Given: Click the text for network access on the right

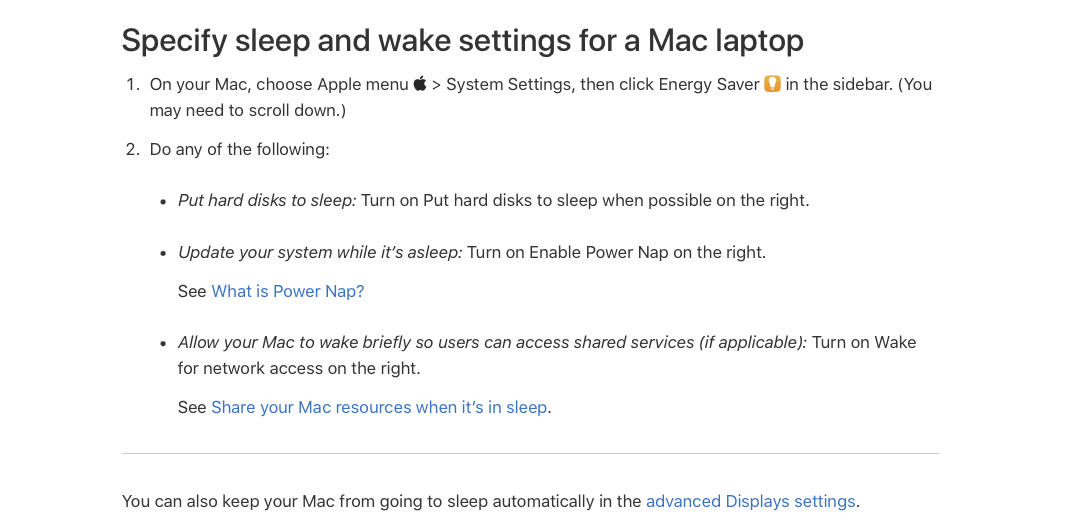Looking at the screenshot, I should click(299, 369).
